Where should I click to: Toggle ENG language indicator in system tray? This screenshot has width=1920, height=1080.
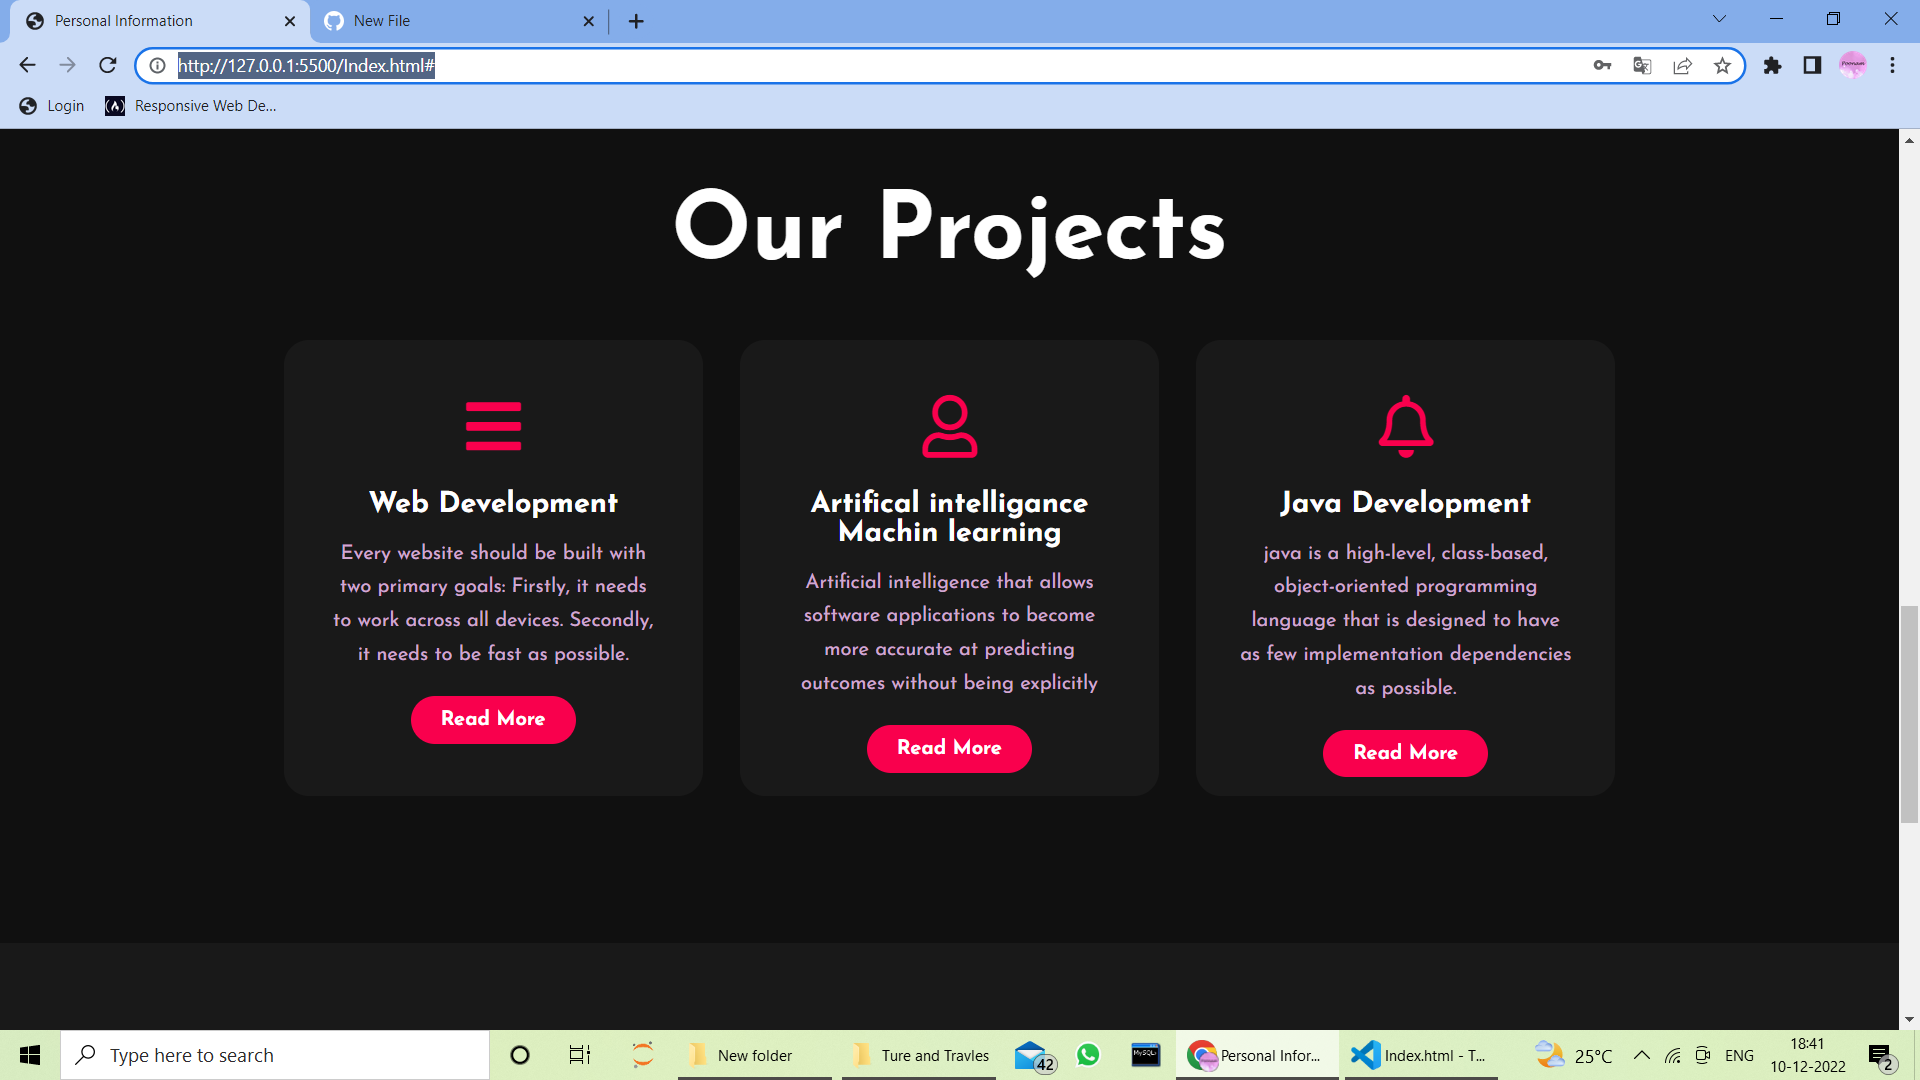(1741, 1054)
